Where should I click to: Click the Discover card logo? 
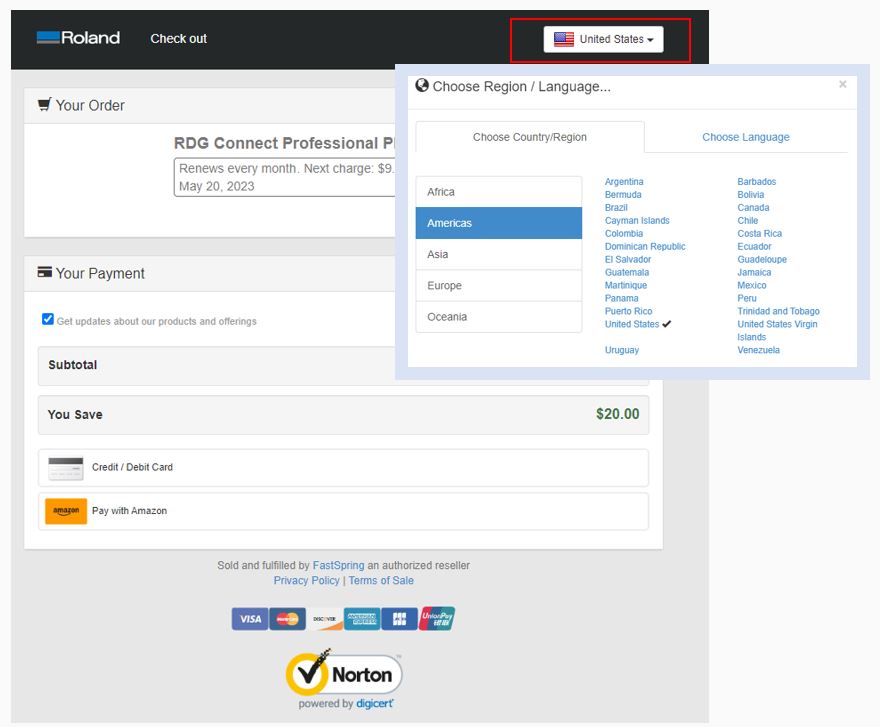pos(324,619)
